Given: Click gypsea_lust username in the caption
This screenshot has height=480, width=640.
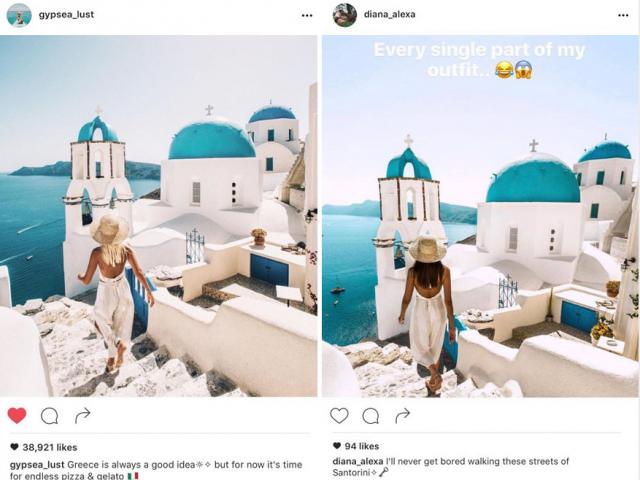Looking at the screenshot, I should tap(37, 465).
